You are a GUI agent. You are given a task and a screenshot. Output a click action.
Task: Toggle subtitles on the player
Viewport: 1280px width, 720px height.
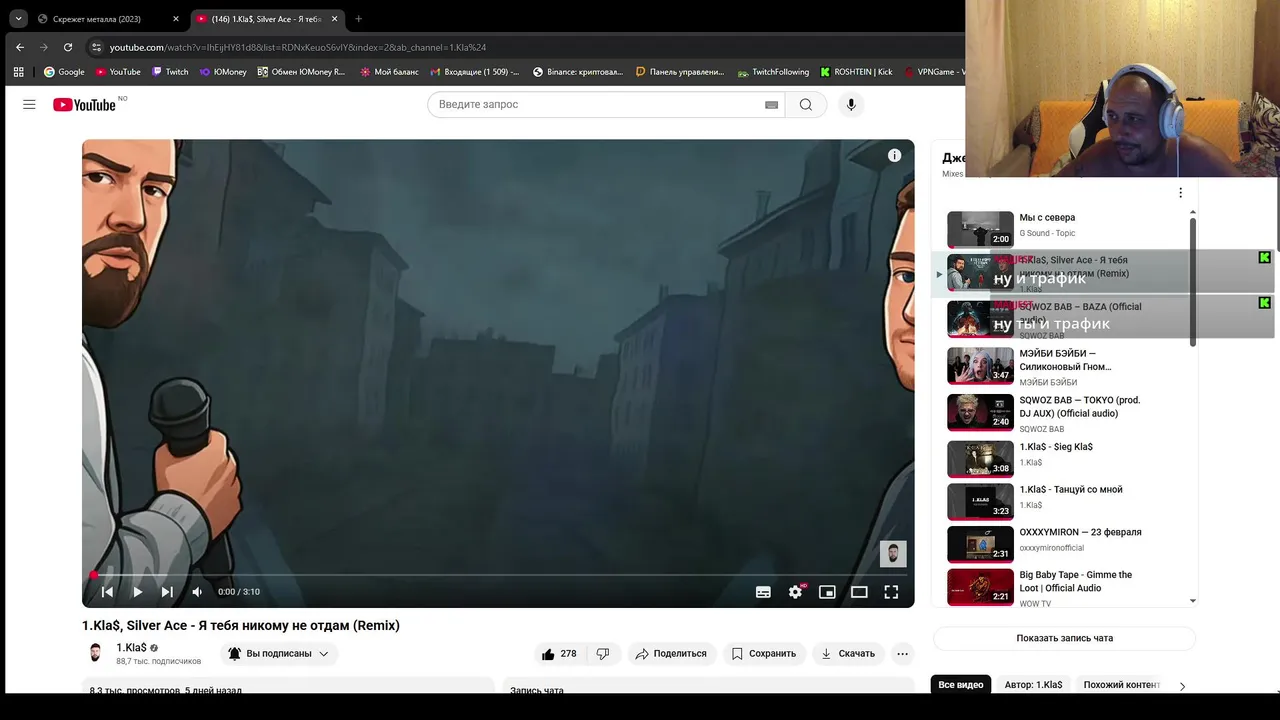[763, 592]
